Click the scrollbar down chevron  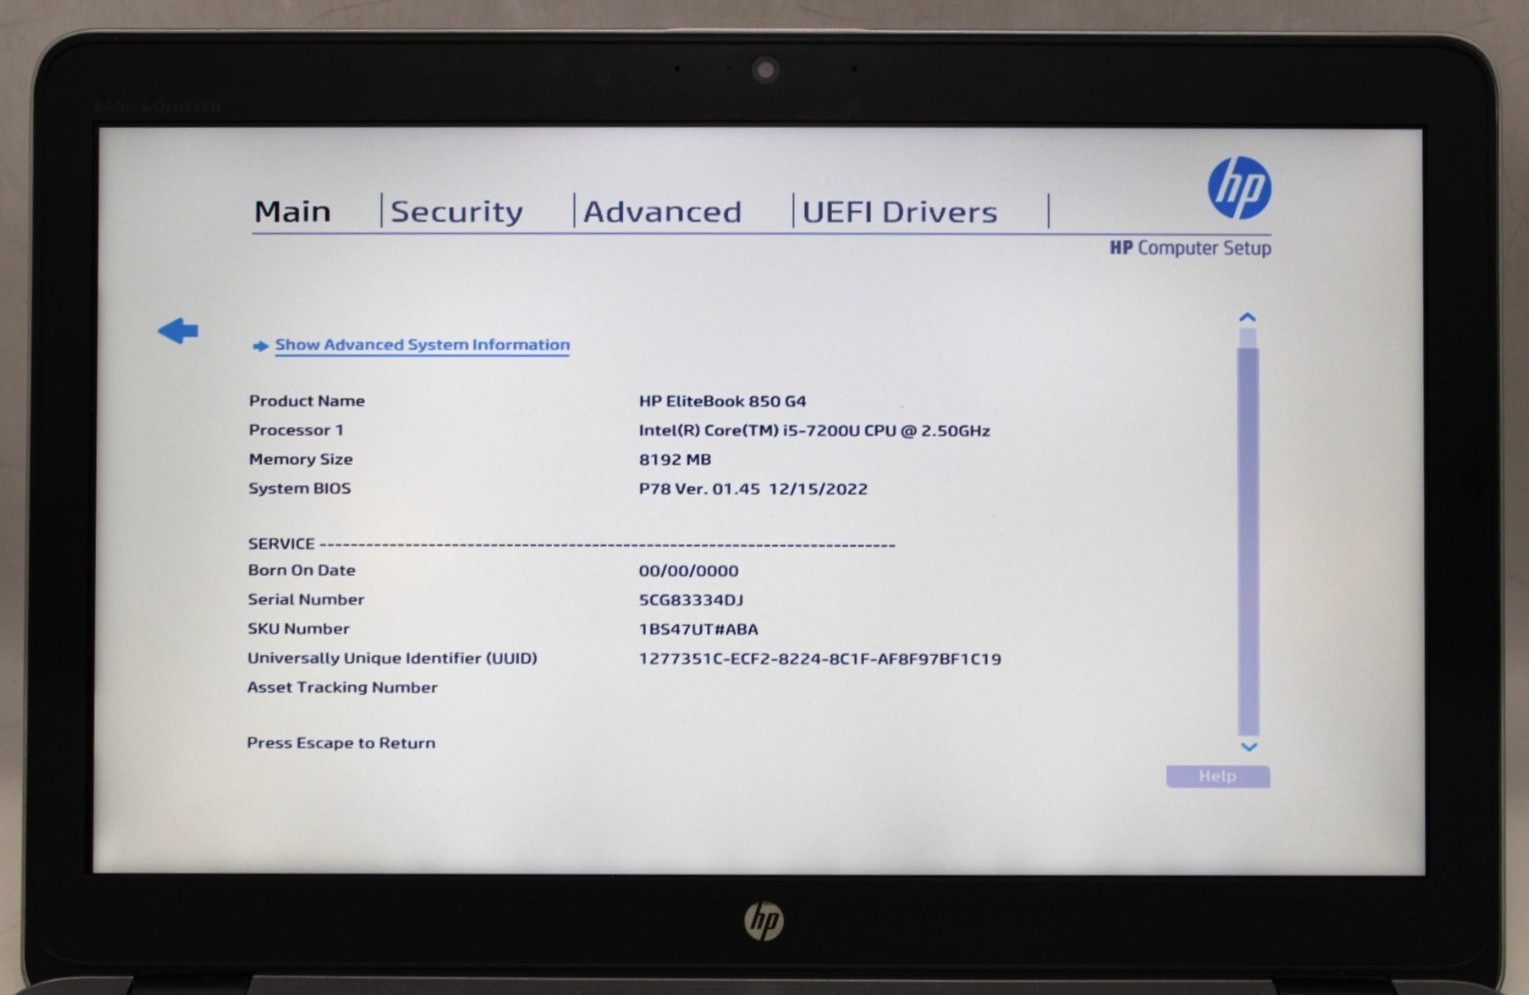(x=1248, y=747)
